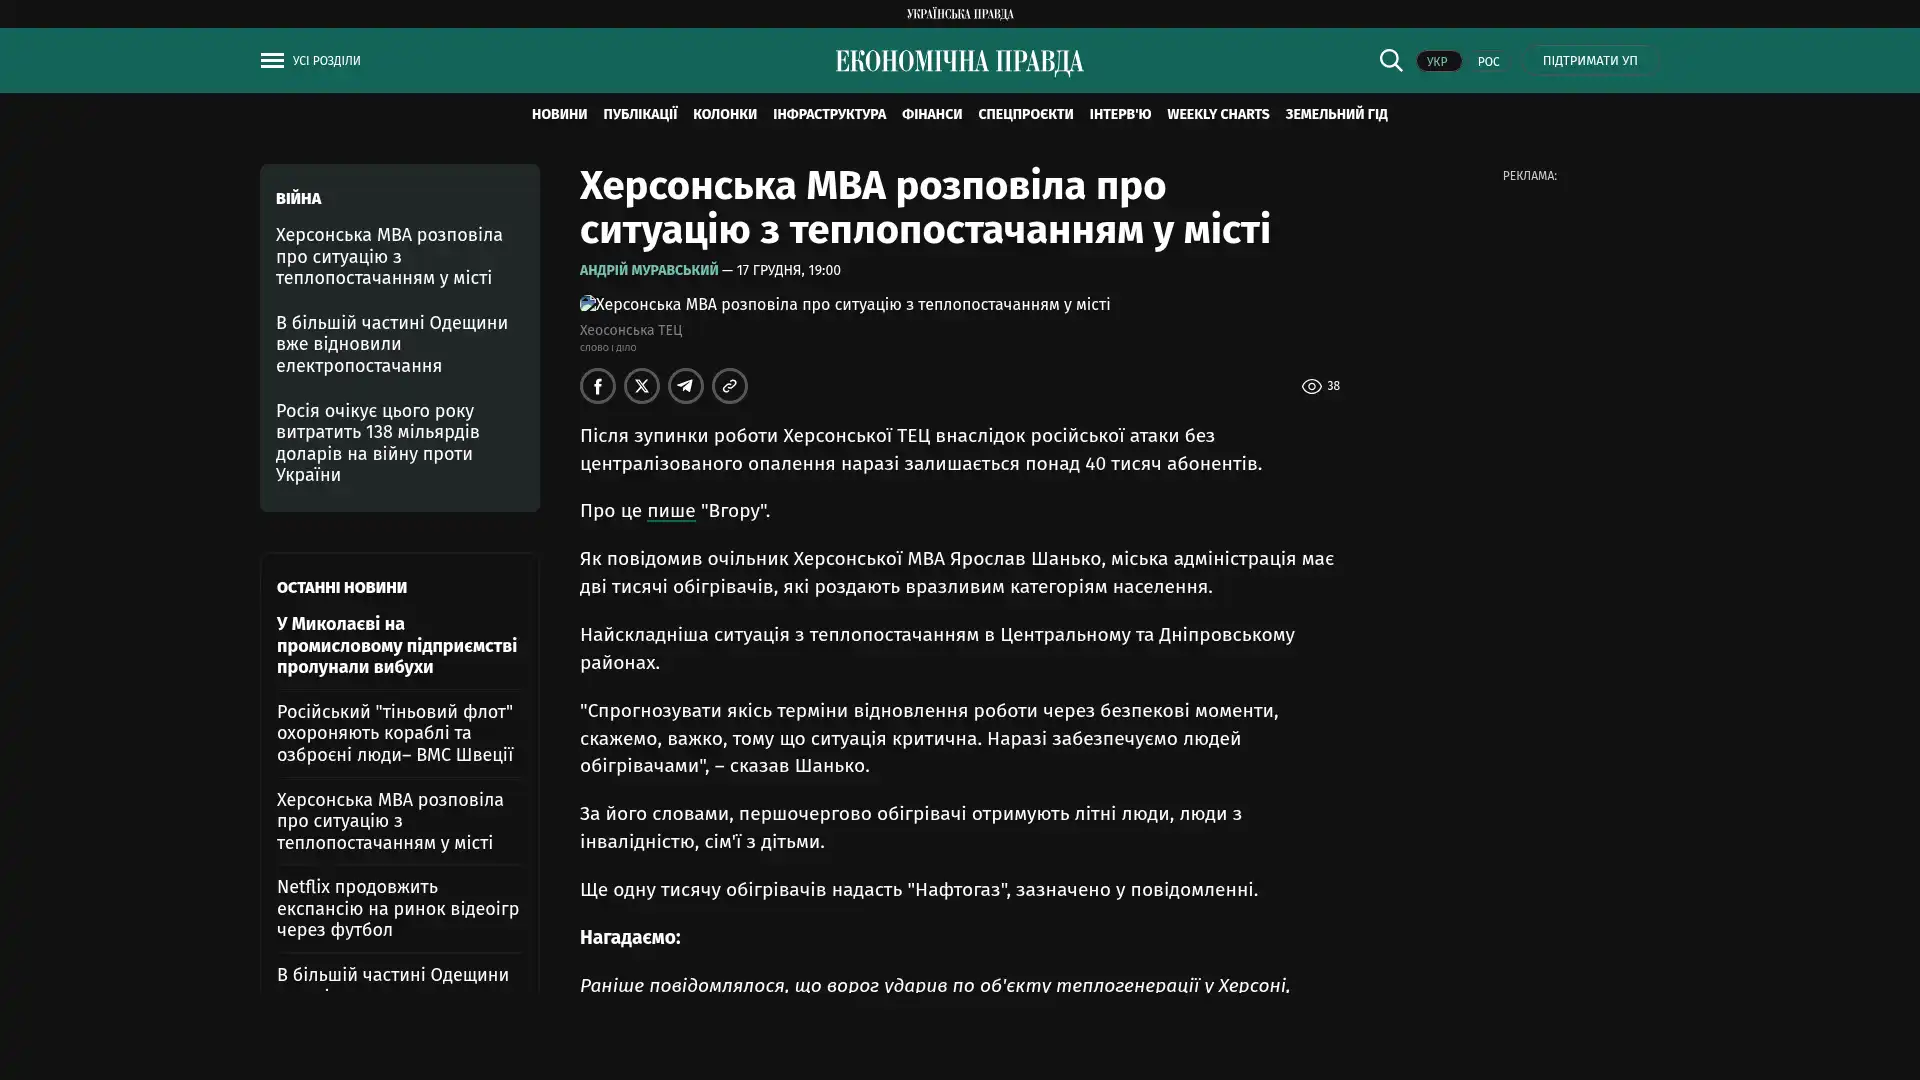Click the article header image
The height and width of the screenshot is (1080, 1920).
(x=844, y=304)
